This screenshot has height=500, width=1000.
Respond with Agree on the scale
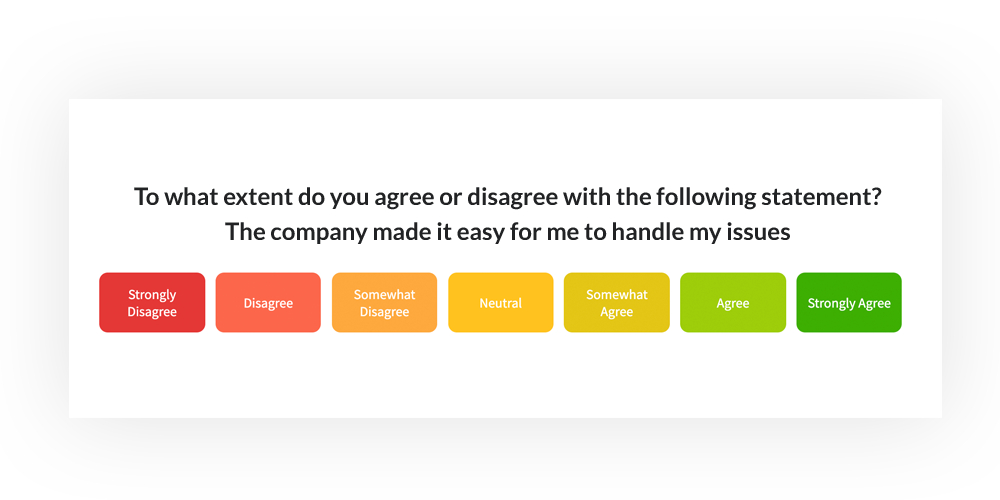[733, 302]
